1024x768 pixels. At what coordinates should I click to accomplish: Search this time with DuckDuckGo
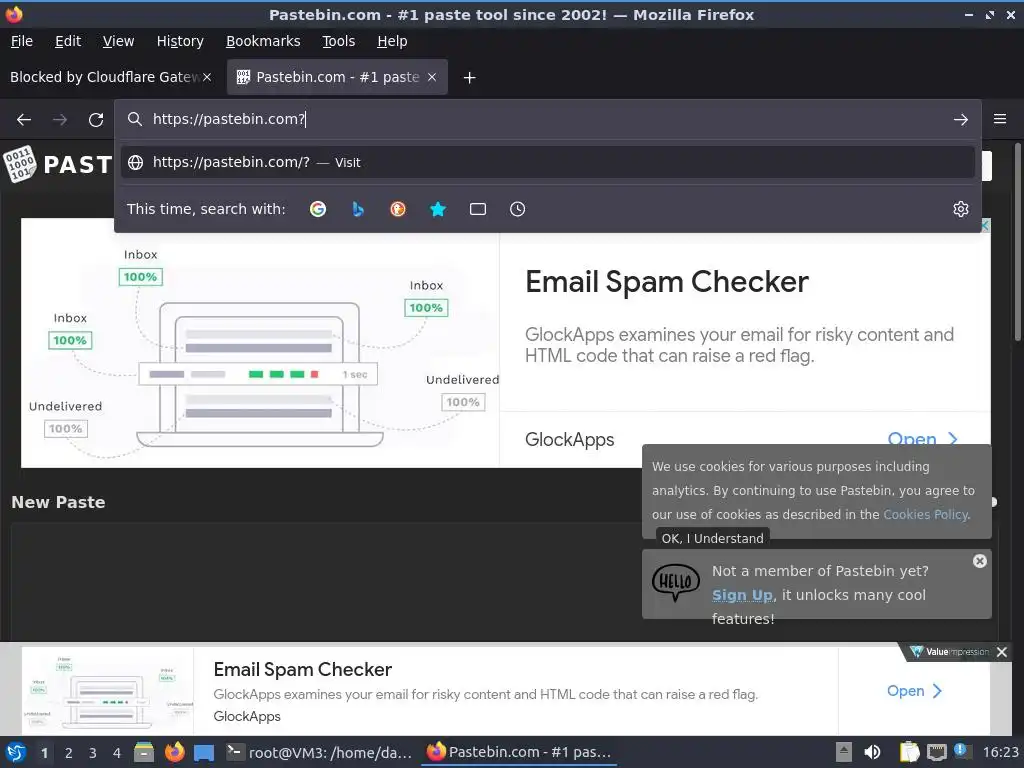point(398,209)
